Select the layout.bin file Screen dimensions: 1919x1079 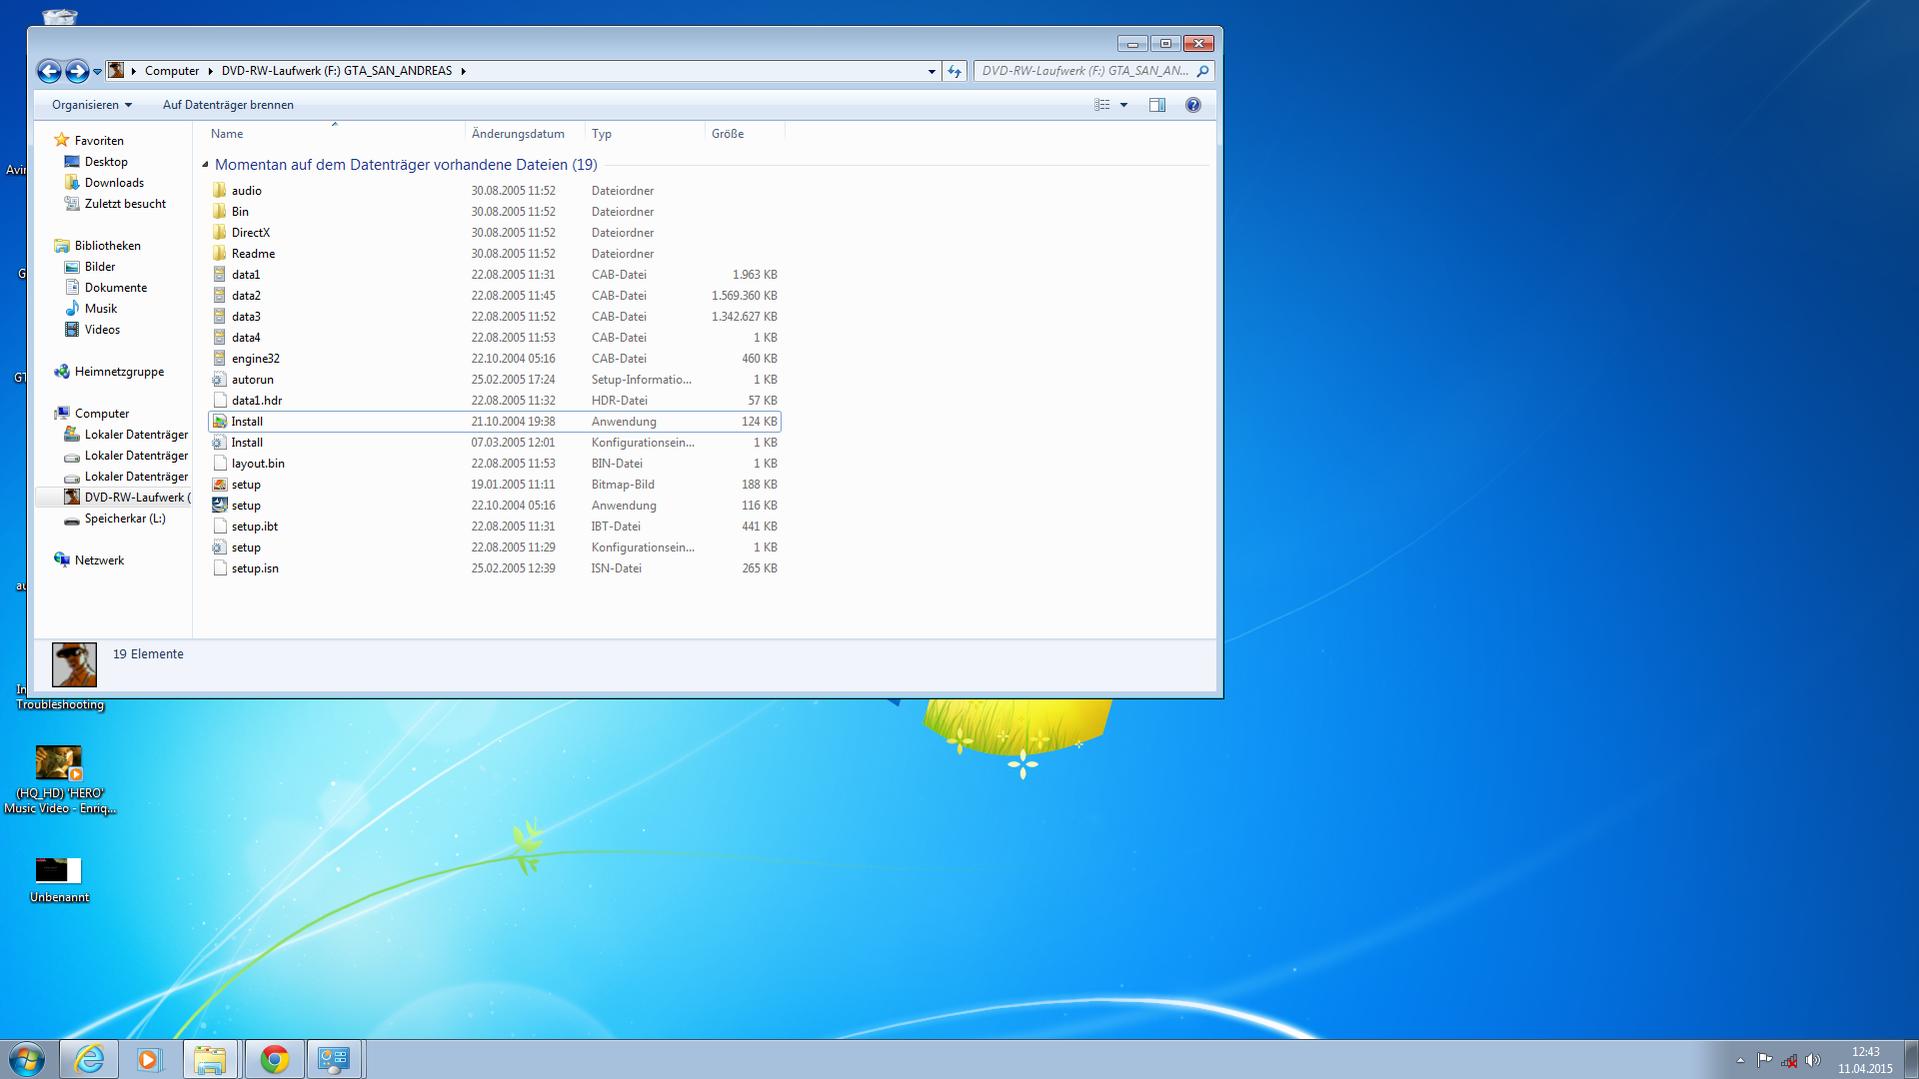point(494,464)
